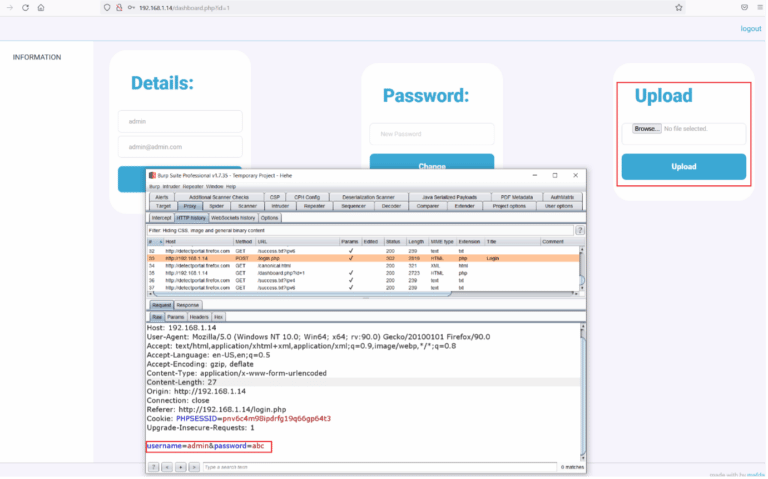Screen dimensions: 768x479
Task: Select the Intercept sub-tab
Action: coord(160,217)
